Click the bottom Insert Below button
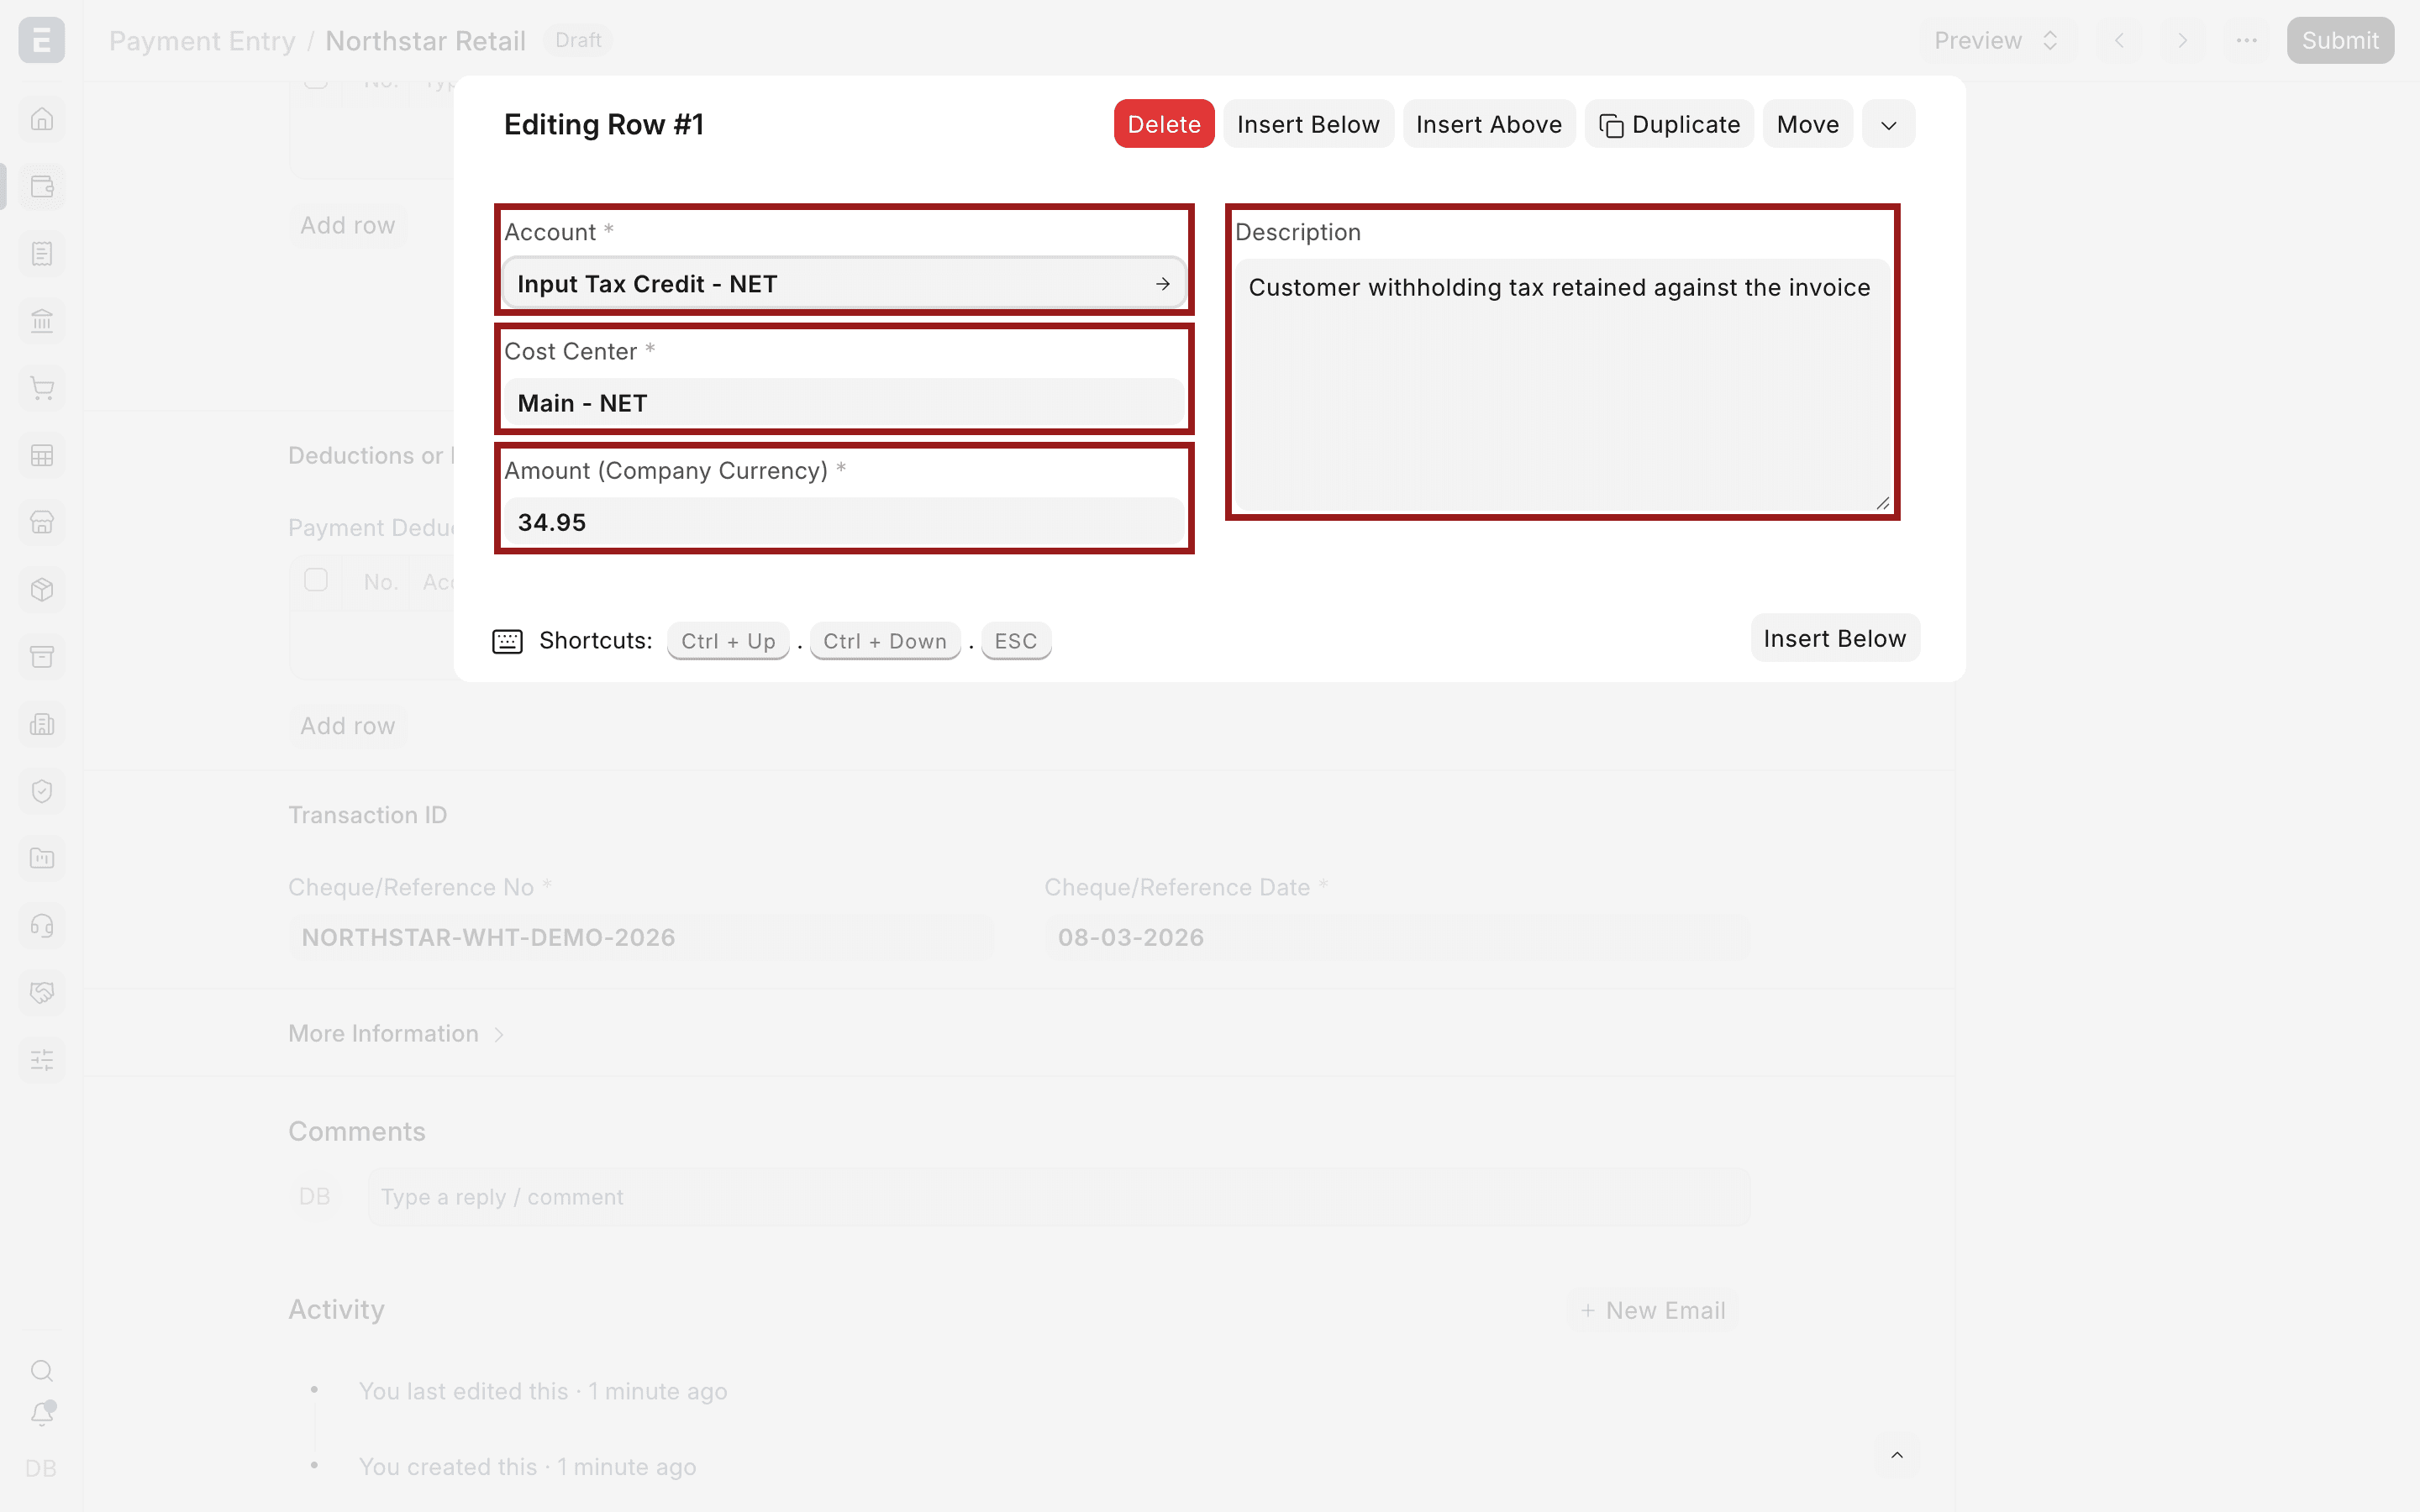2420x1512 pixels. 1835,638
